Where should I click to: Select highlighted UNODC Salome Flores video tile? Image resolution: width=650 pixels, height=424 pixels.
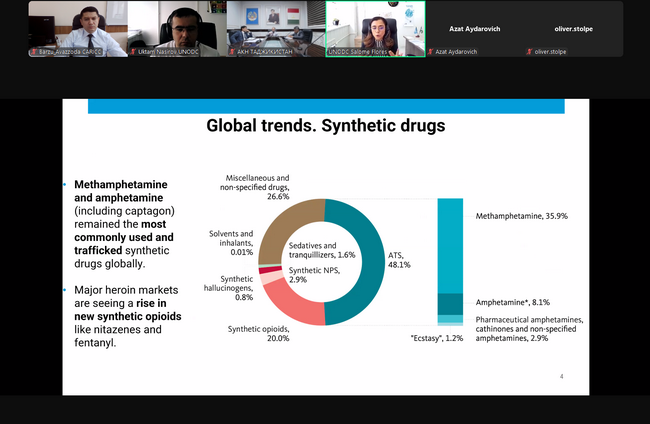coord(375,25)
